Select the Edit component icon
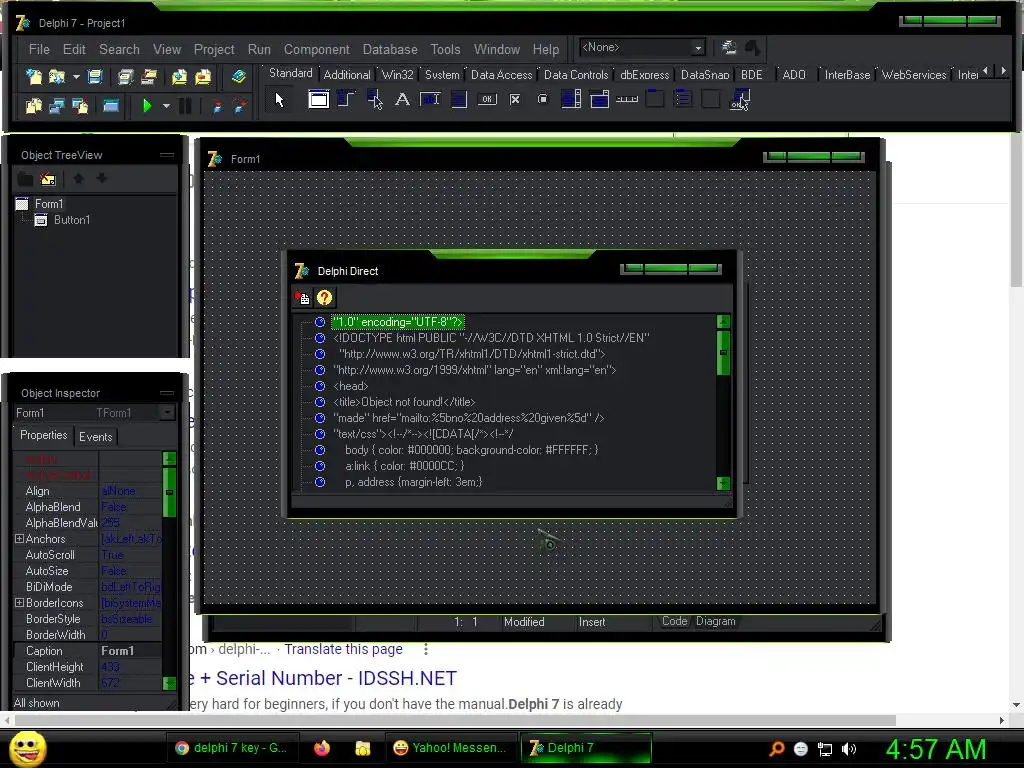Viewport: 1024px width, 768px height. point(430,99)
